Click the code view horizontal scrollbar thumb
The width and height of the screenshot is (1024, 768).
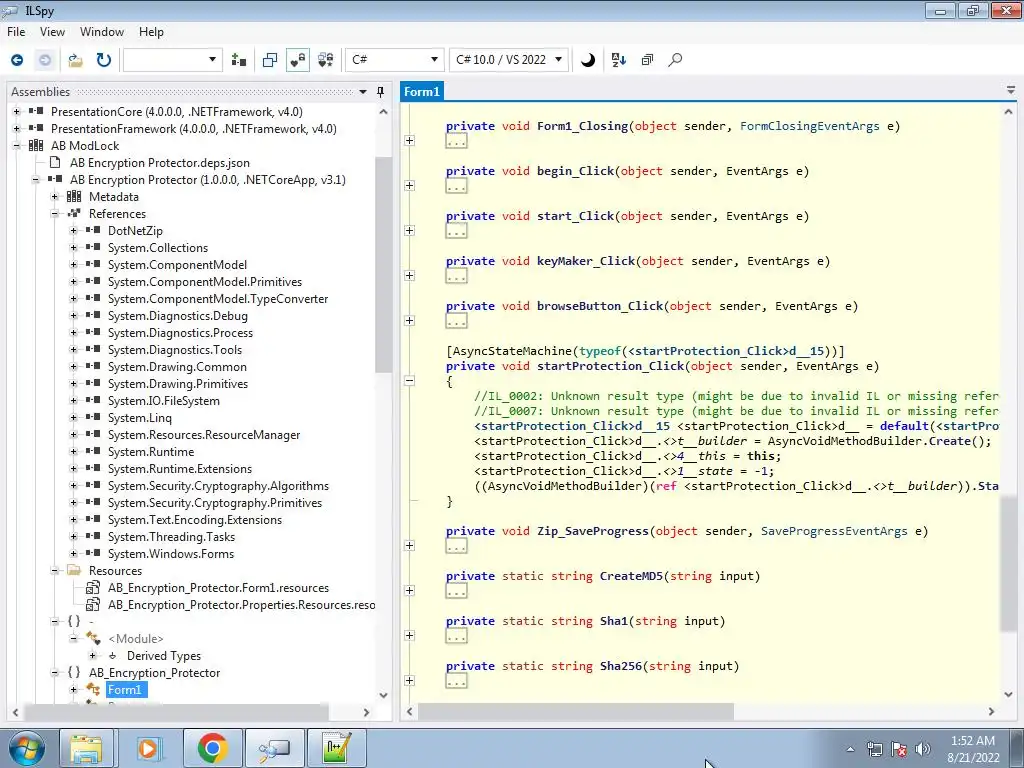575,711
